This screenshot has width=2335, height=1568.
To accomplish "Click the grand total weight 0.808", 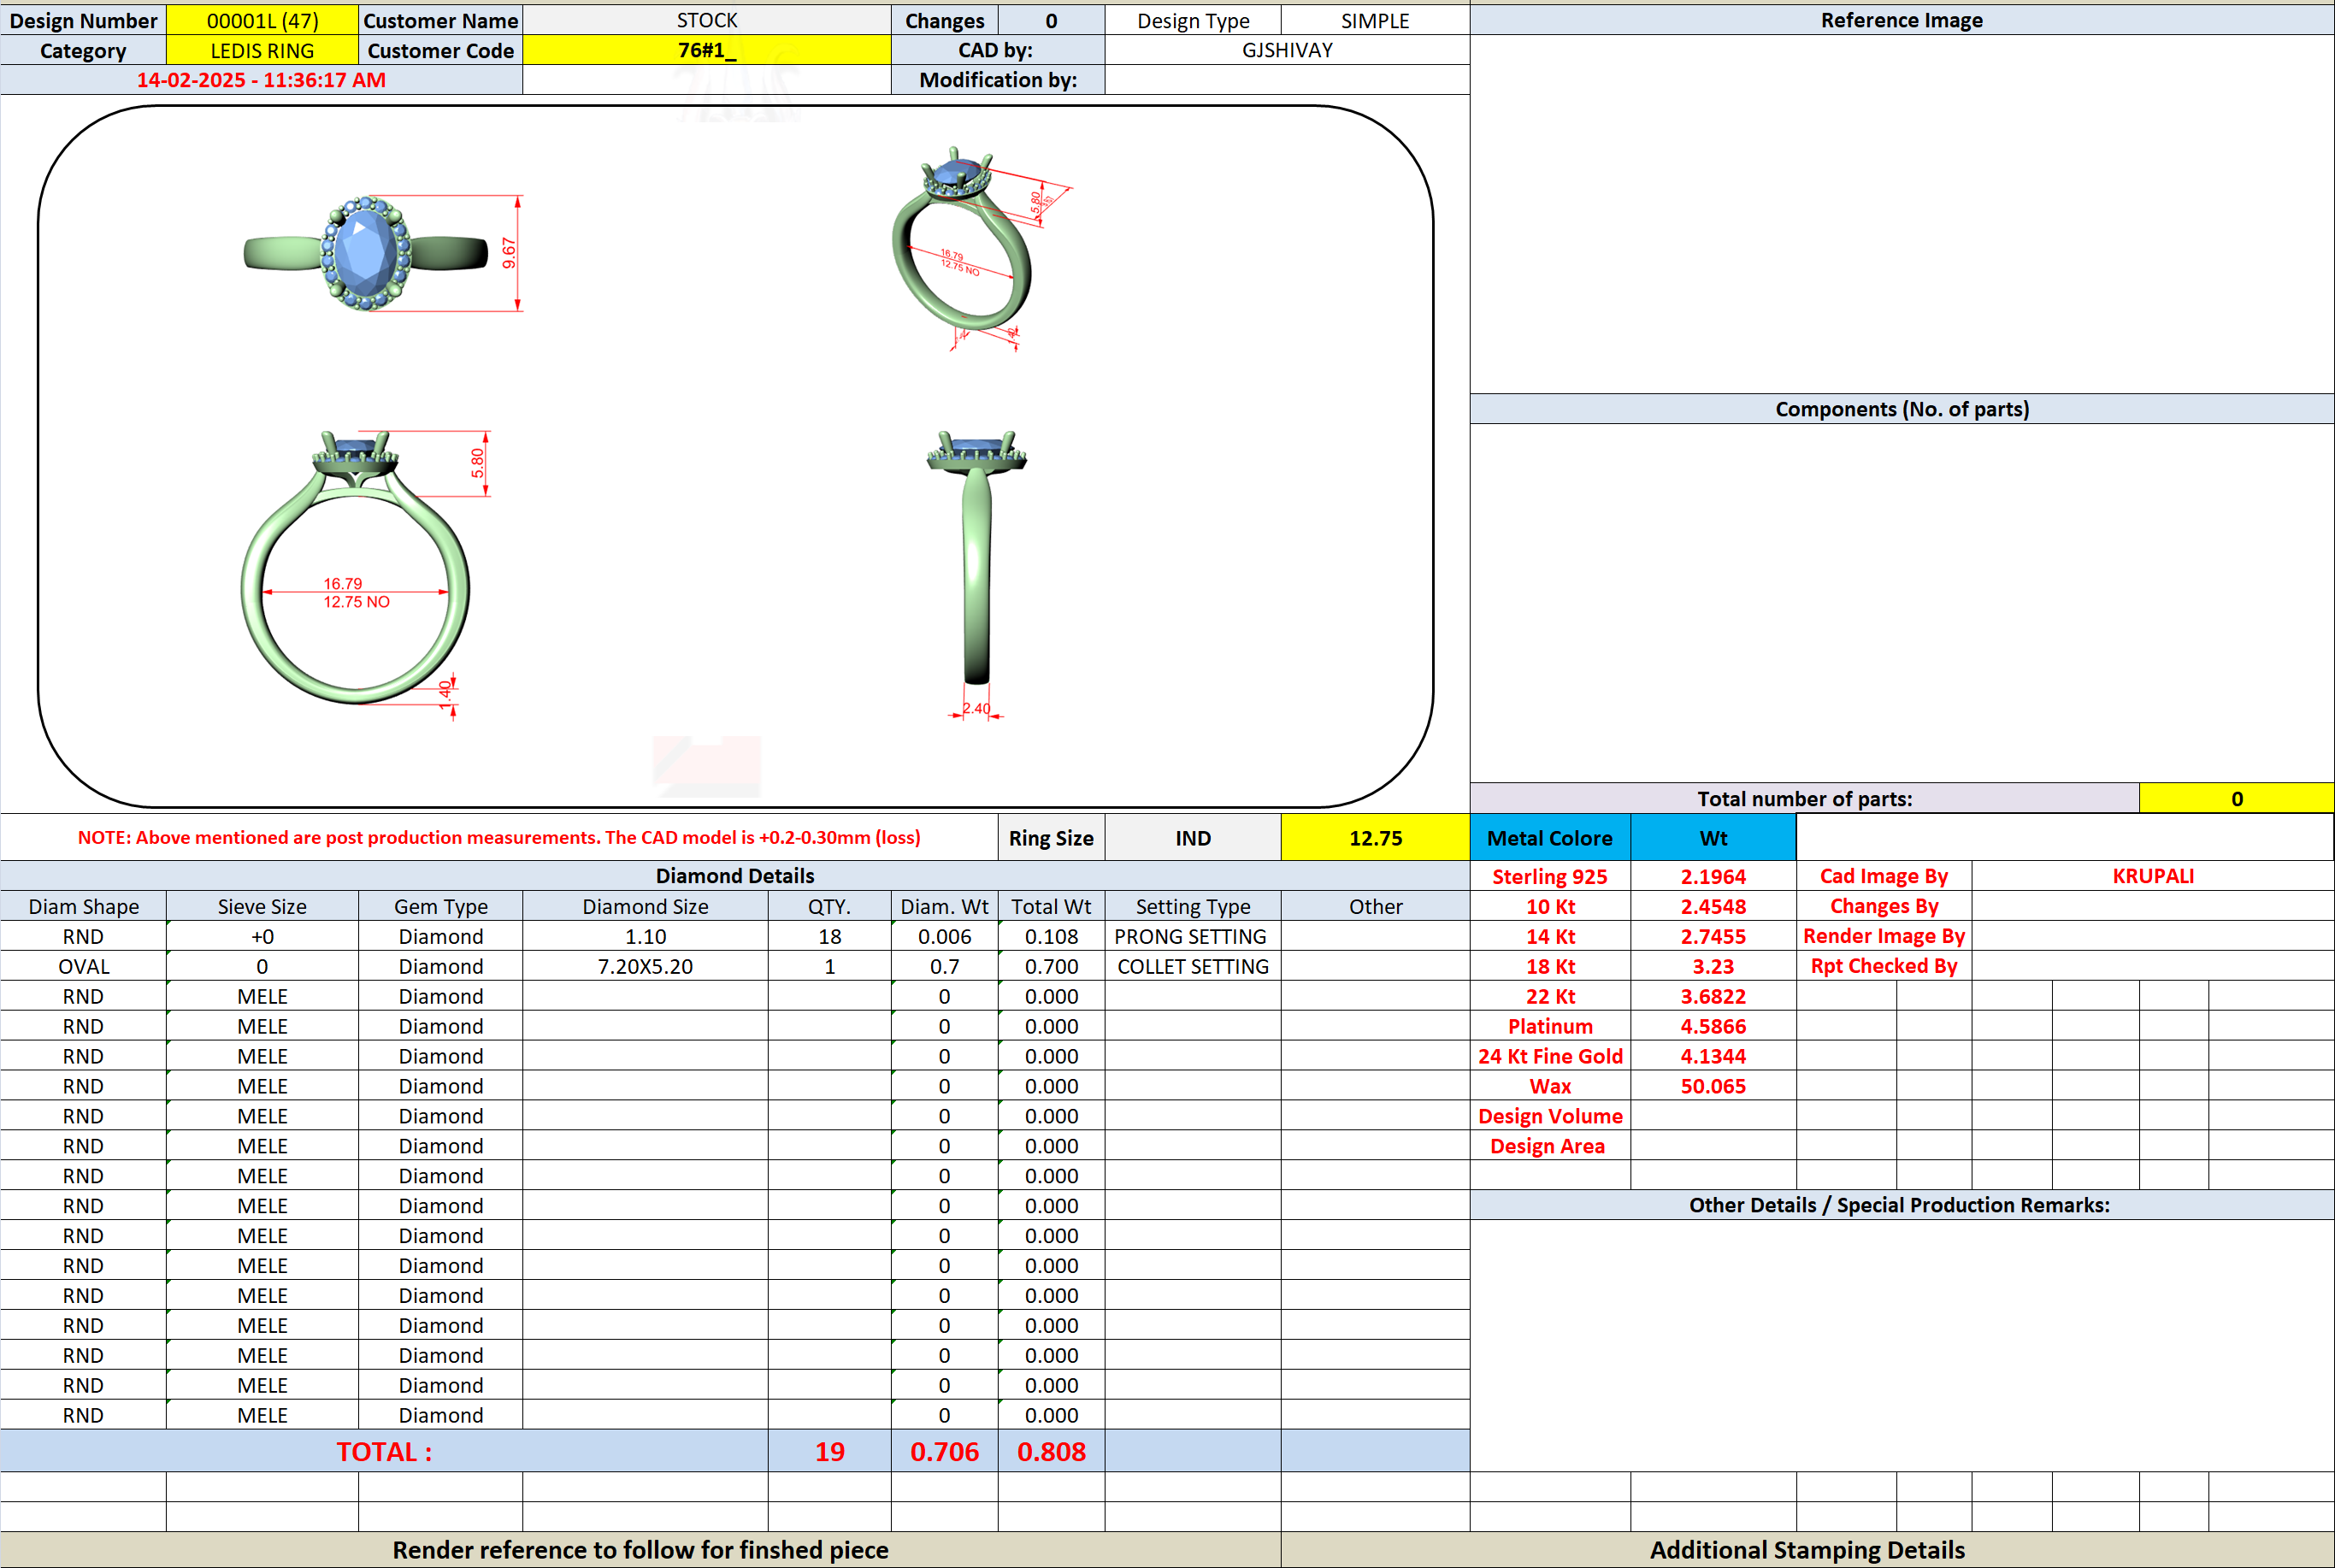I will point(1051,1451).
